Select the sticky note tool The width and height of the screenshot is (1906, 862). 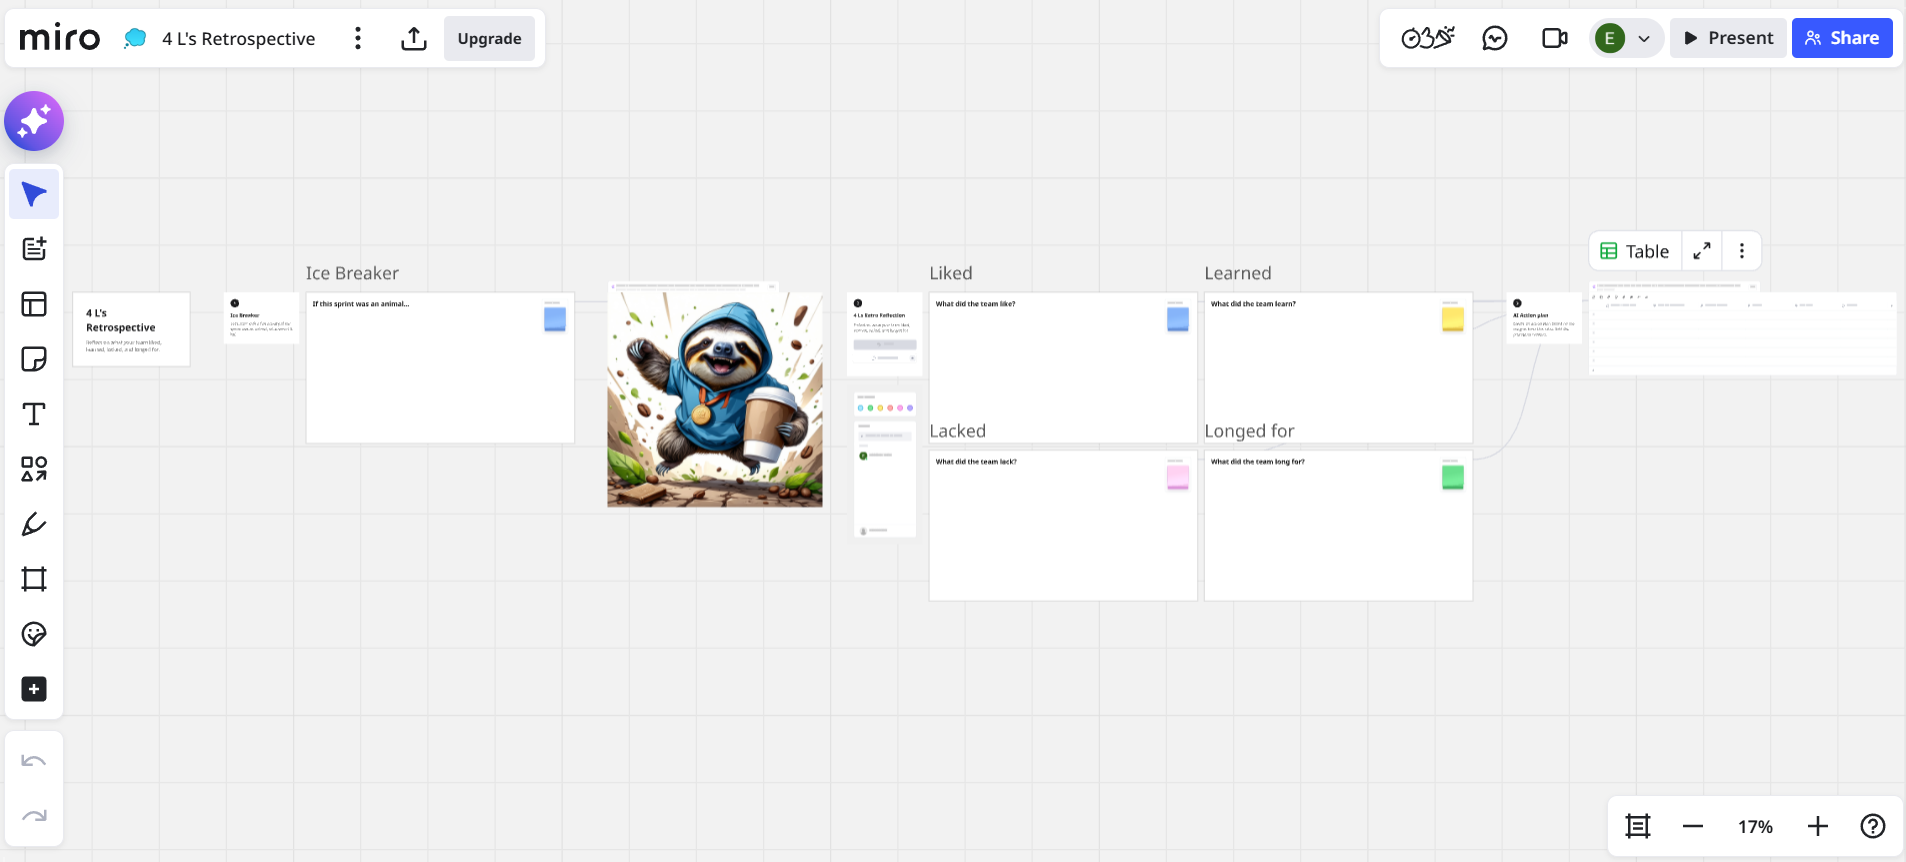tap(34, 359)
